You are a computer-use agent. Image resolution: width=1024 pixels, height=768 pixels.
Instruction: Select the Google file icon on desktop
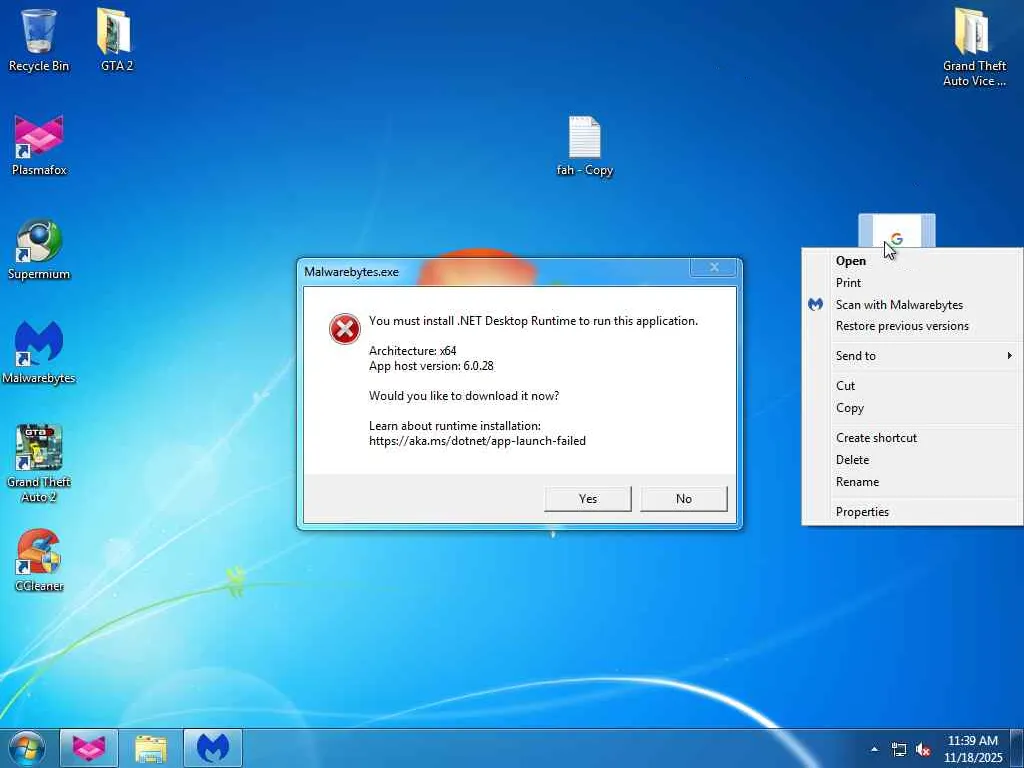click(897, 232)
